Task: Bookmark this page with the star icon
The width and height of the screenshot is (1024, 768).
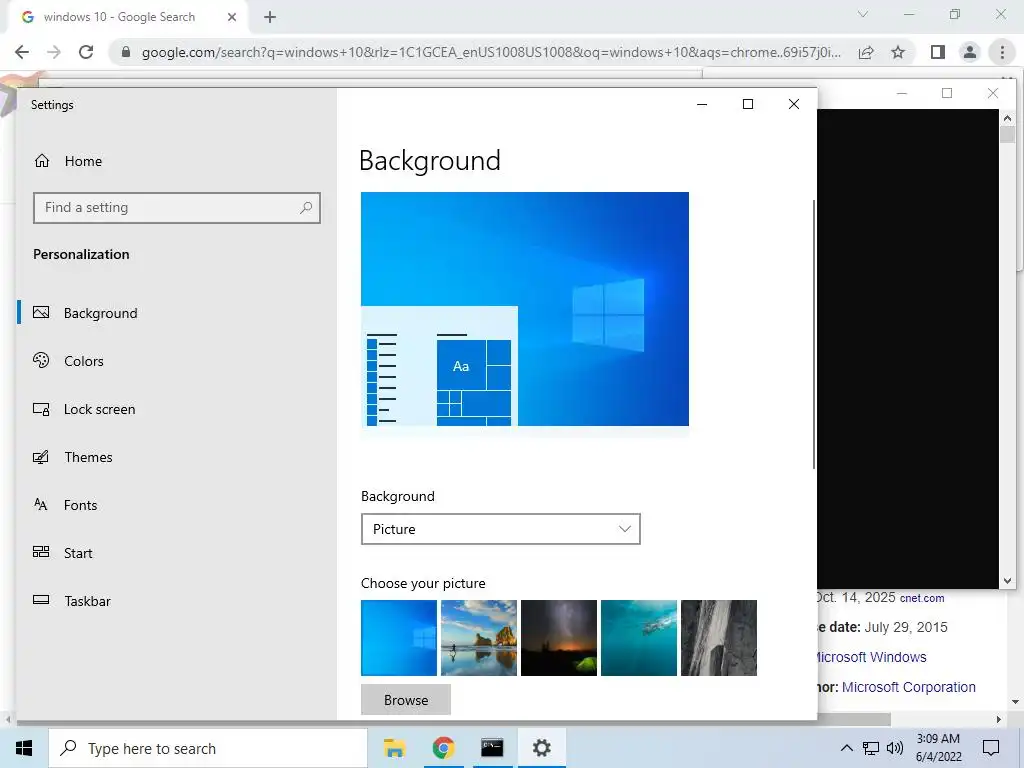Action: [898, 52]
